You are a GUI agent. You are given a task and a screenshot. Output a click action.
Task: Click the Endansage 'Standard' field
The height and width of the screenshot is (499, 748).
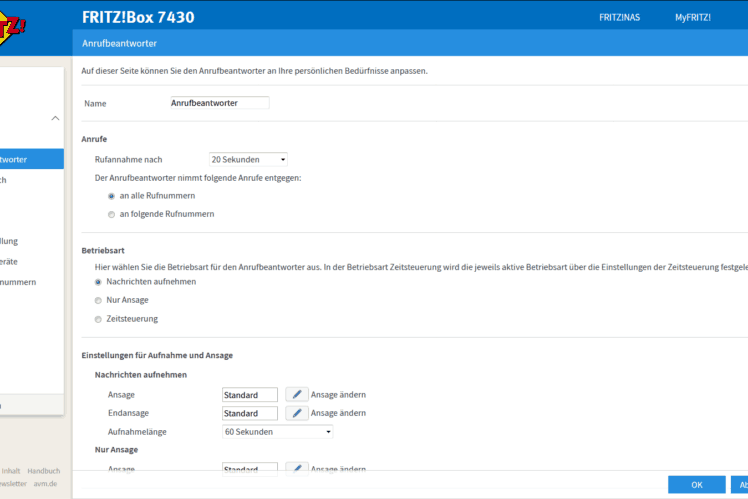tap(250, 413)
